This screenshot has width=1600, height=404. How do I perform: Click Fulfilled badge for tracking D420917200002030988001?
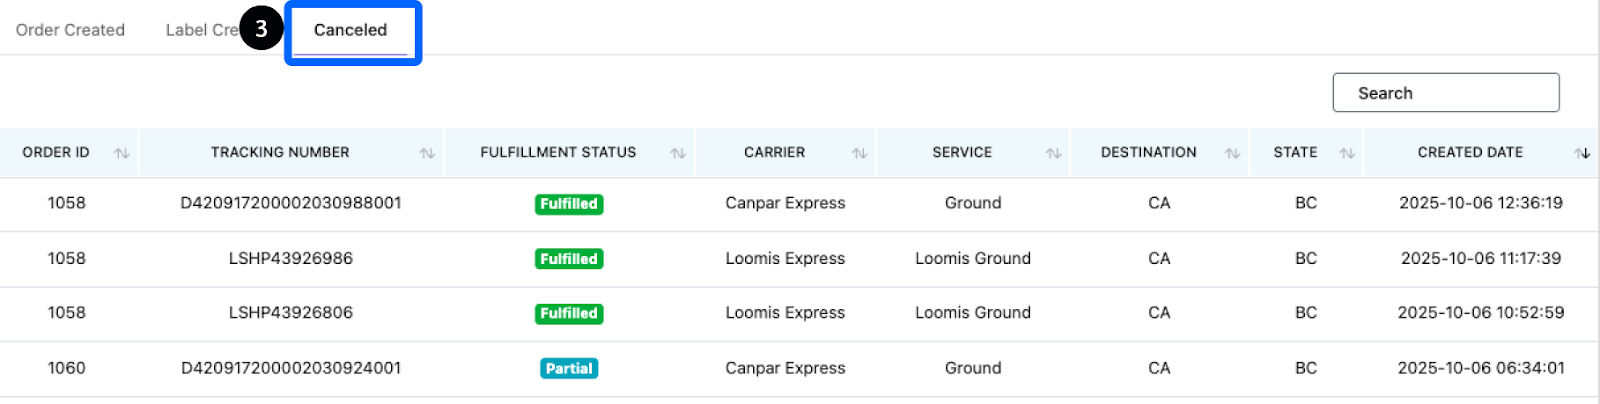(x=569, y=204)
